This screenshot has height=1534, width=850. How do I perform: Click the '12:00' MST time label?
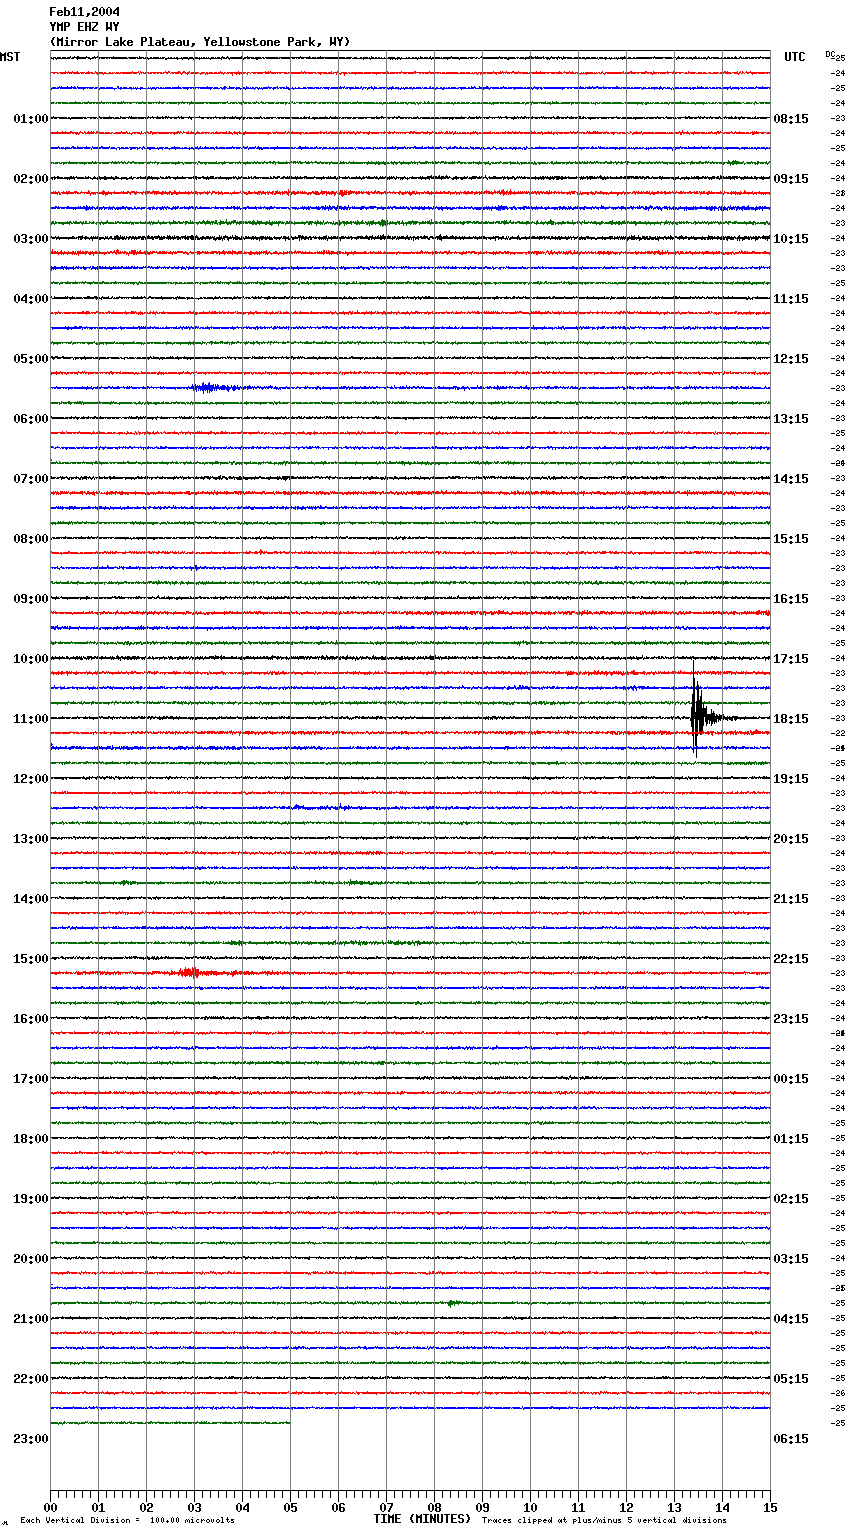(x=31, y=779)
